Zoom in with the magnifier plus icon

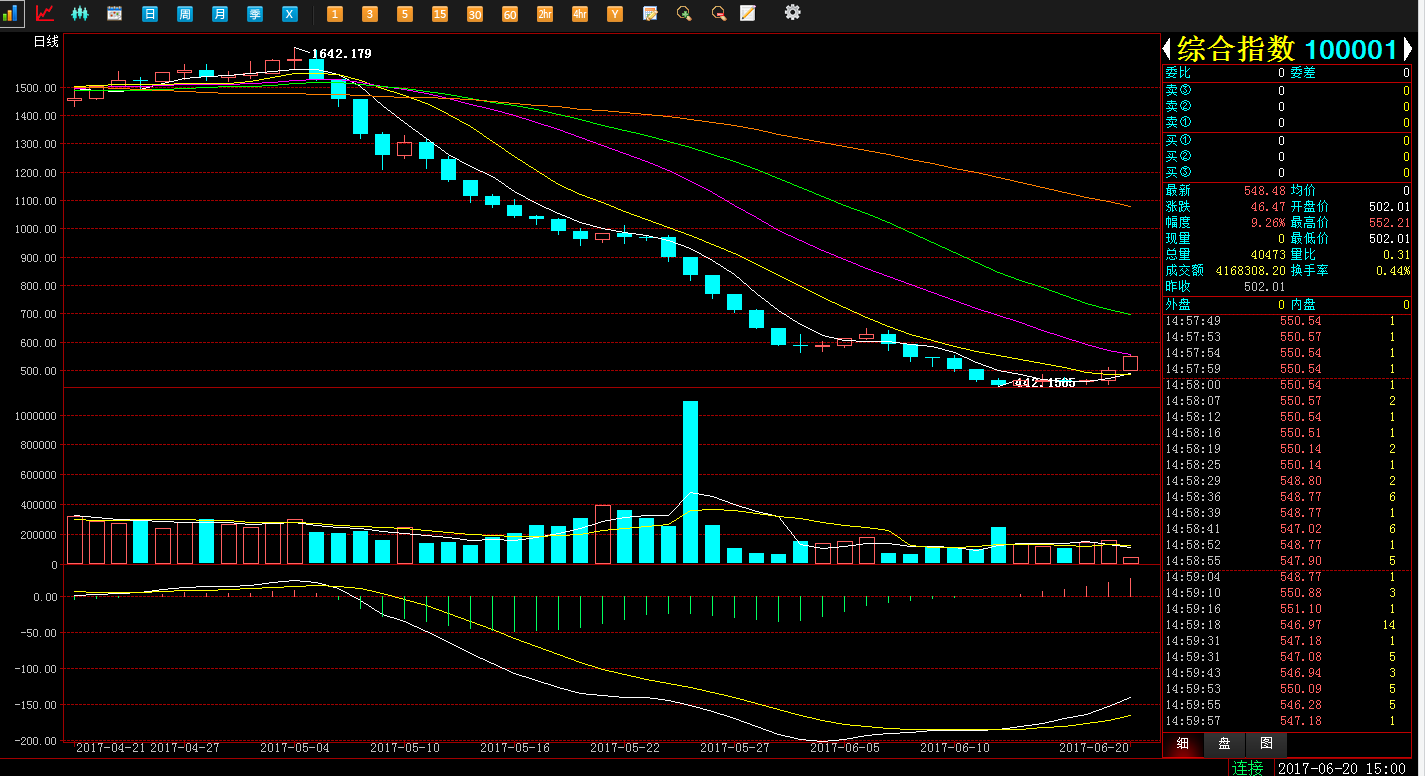684,14
